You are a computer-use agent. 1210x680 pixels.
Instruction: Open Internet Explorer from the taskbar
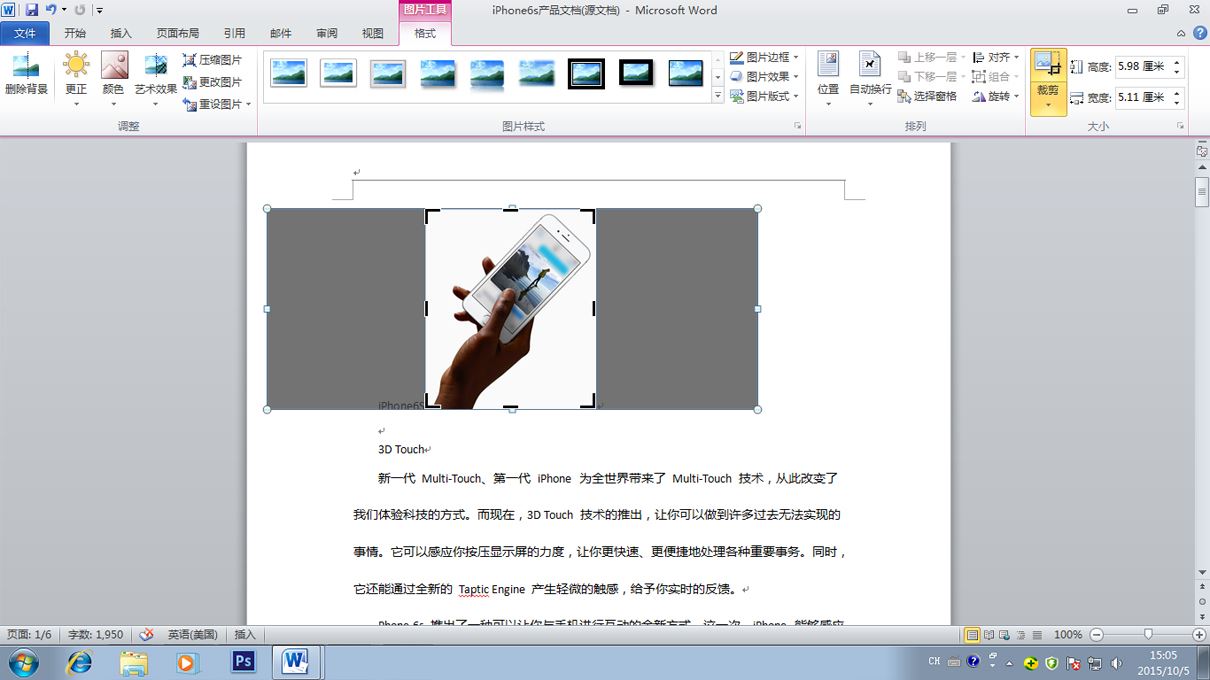pyautogui.click(x=80, y=662)
